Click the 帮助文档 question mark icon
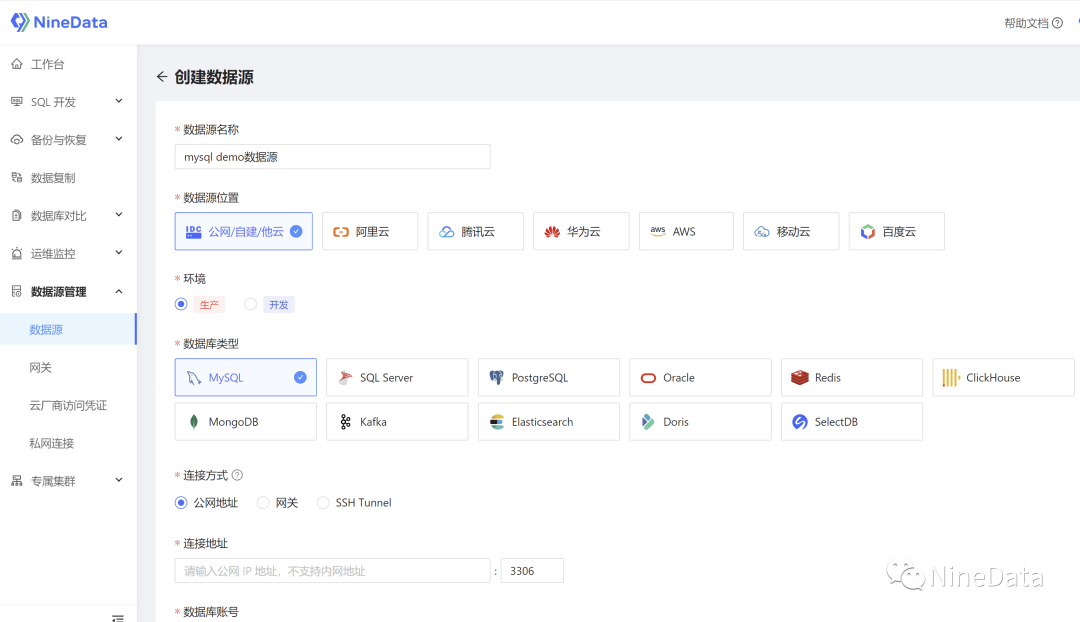This screenshot has height=622, width=1080. pyautogui.click(x=1057, y=23)
